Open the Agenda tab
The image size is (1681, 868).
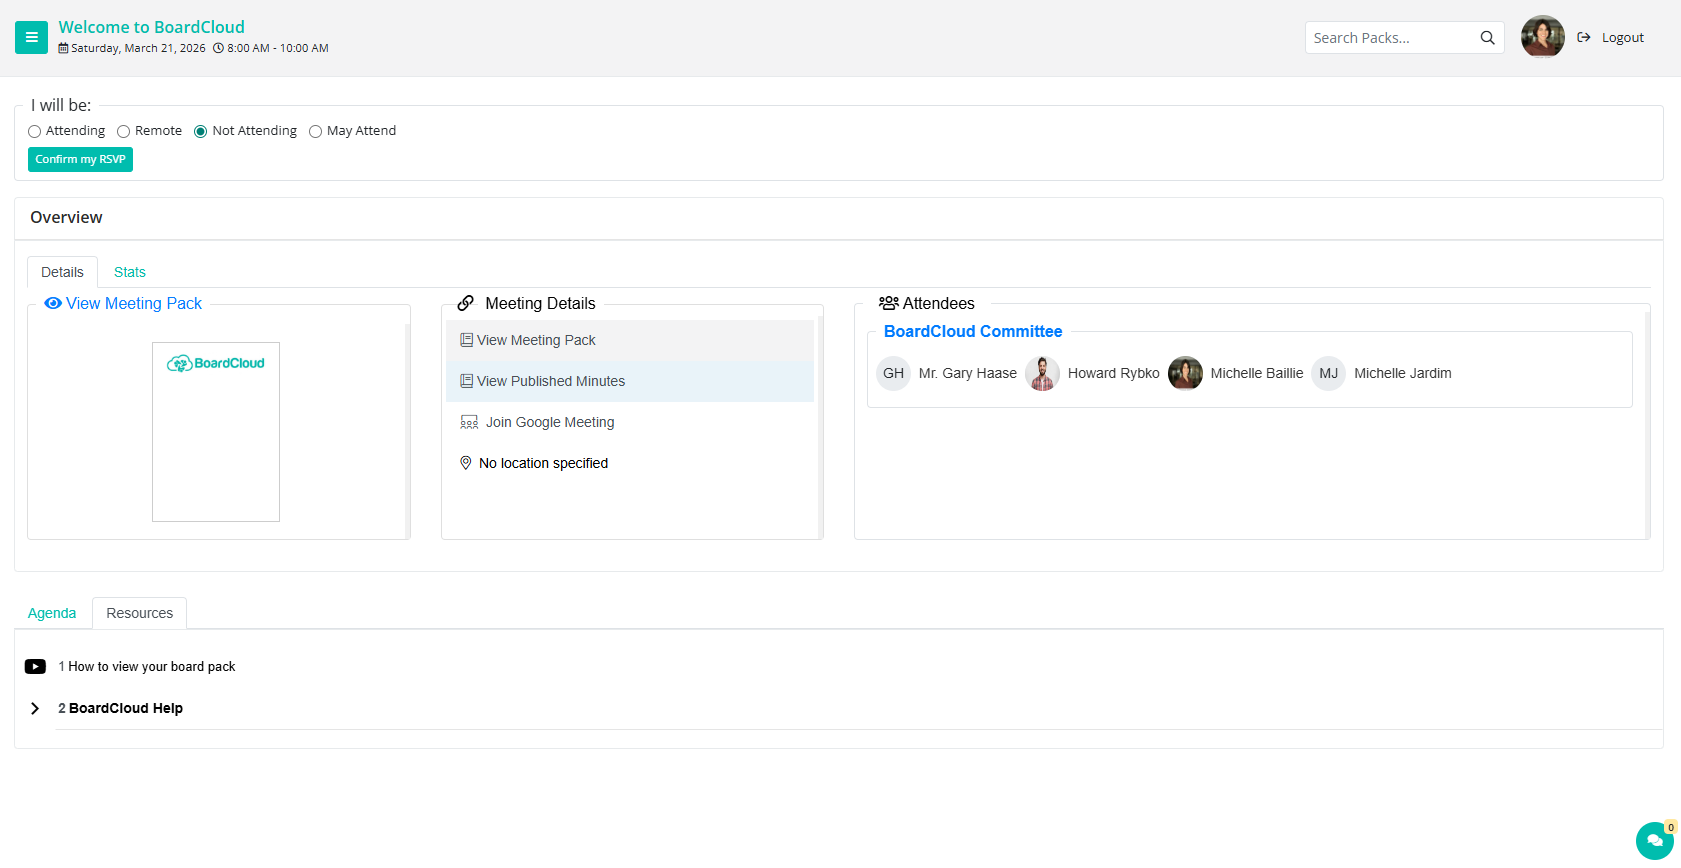[x=52, y=613]
